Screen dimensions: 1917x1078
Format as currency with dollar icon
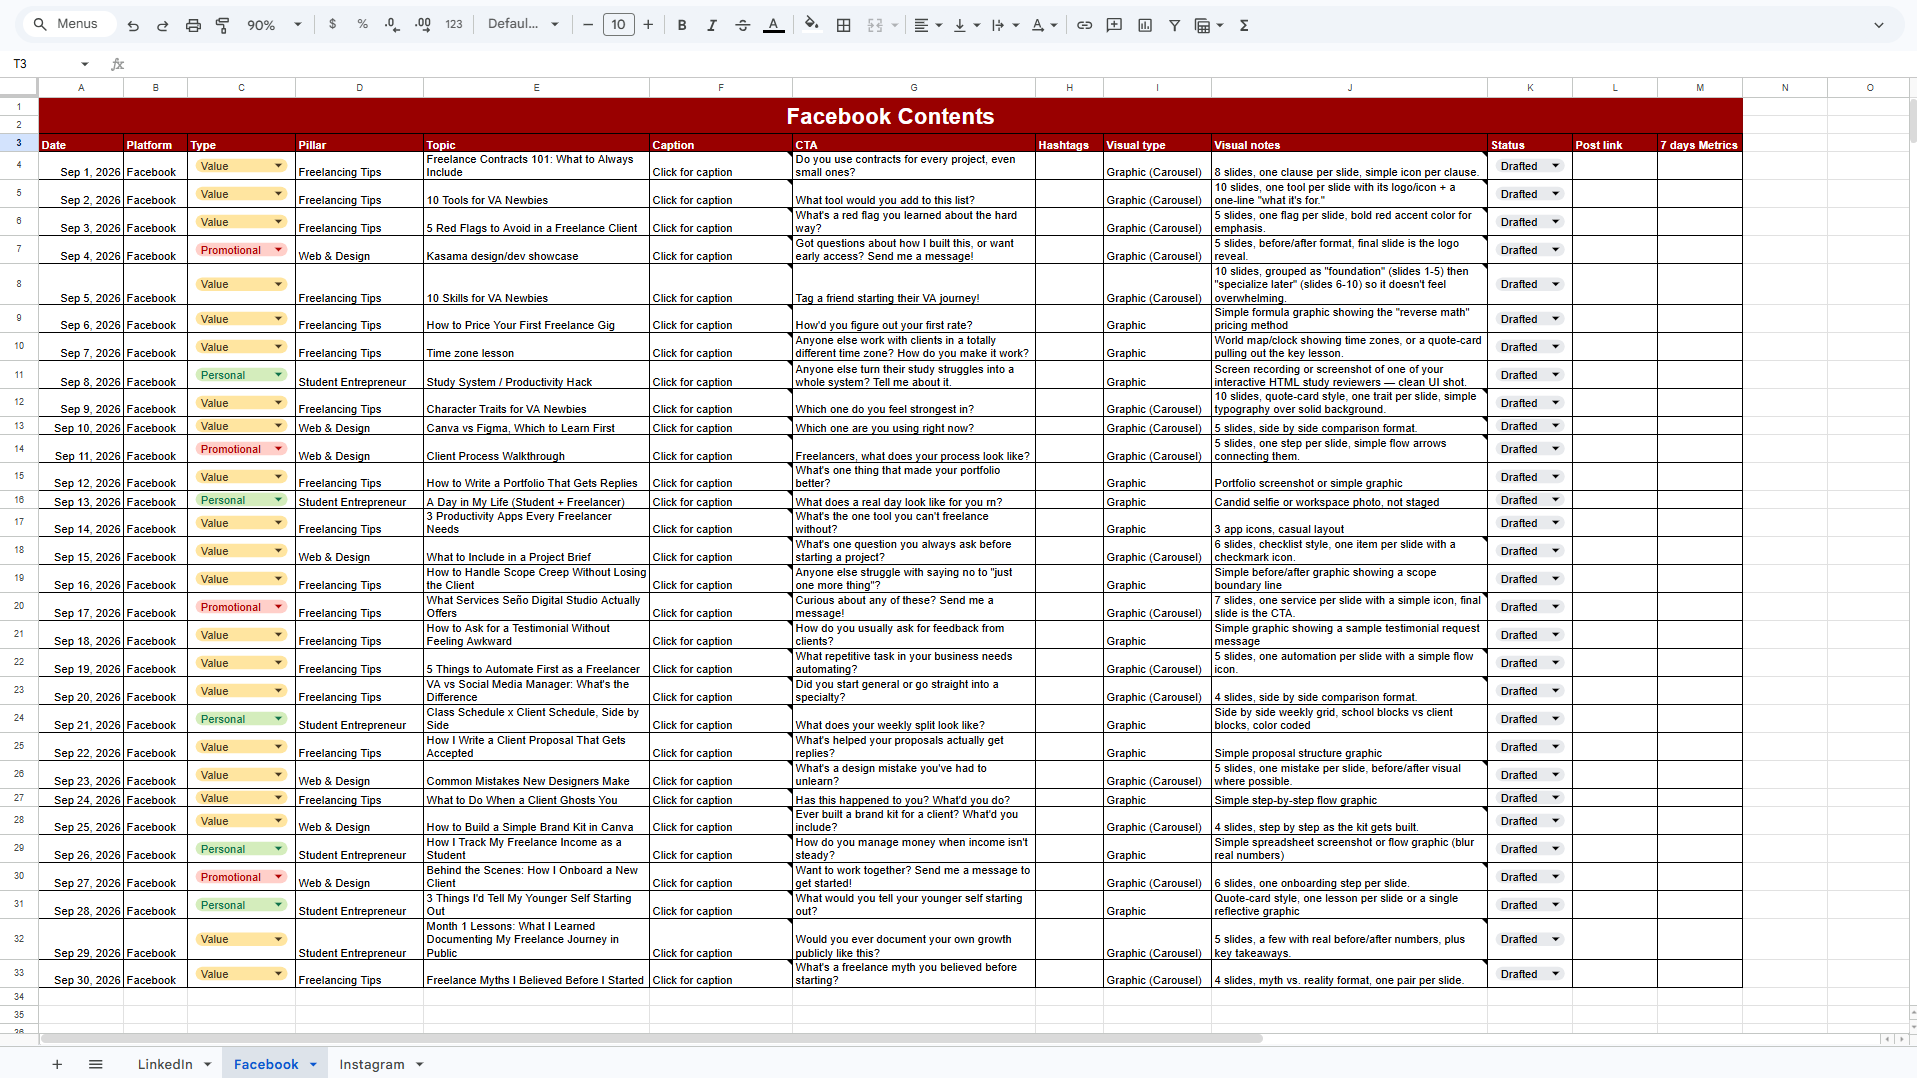[332, 25]
